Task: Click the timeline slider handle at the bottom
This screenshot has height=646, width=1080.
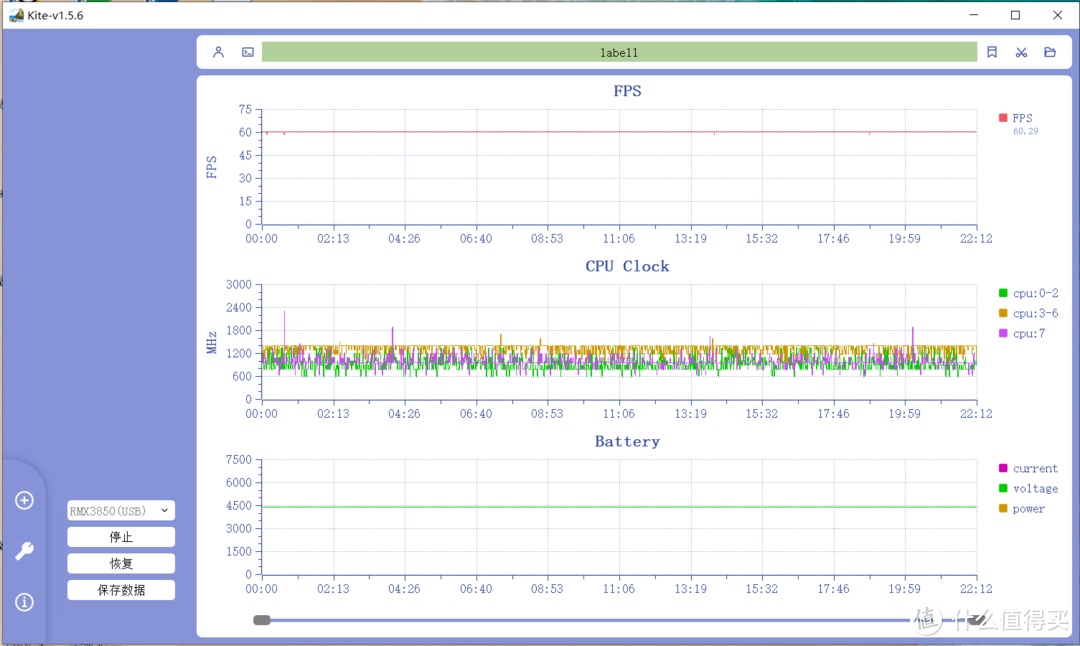Action: point(262,620)
